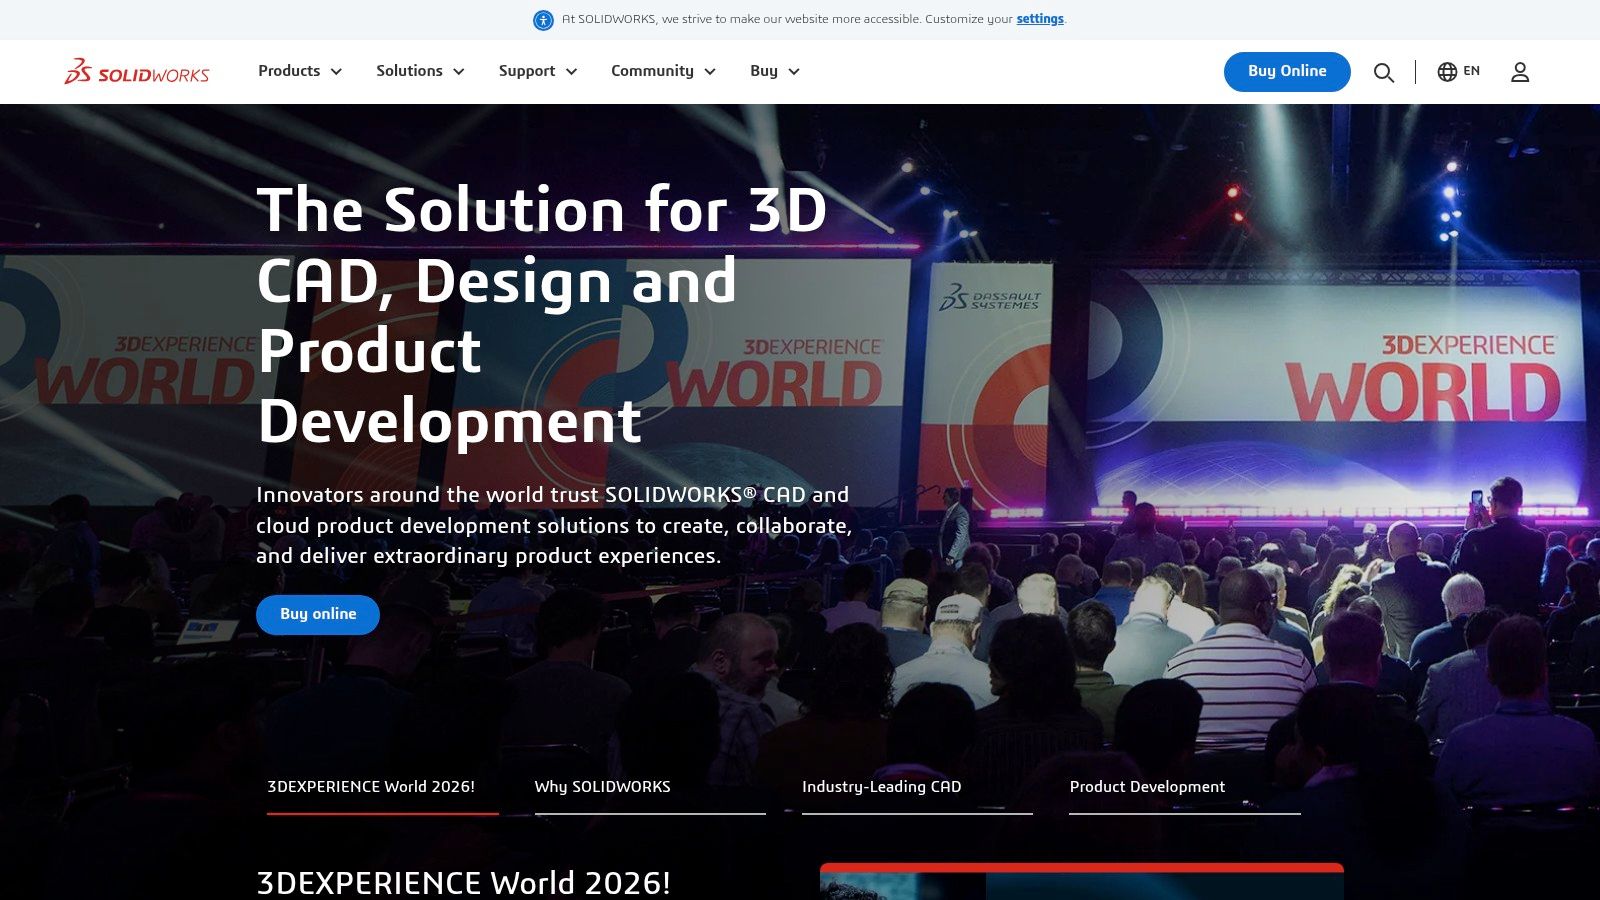The width and height of the screenshot is (1600, 900).
Task: Expand the Solutions menu chevron
Action: coord(459,72)
